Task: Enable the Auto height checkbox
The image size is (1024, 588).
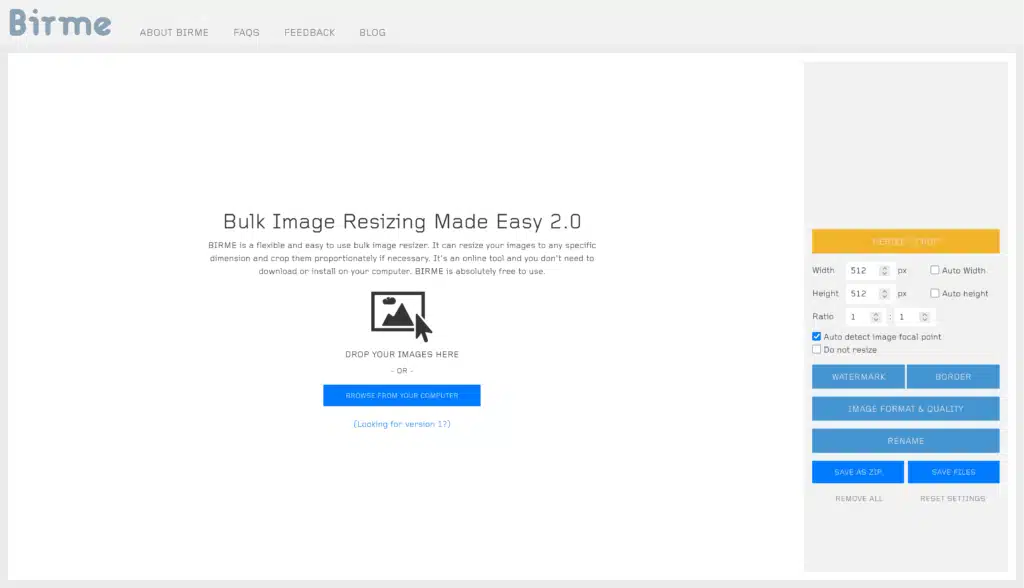Action: (x=935, y=293)
